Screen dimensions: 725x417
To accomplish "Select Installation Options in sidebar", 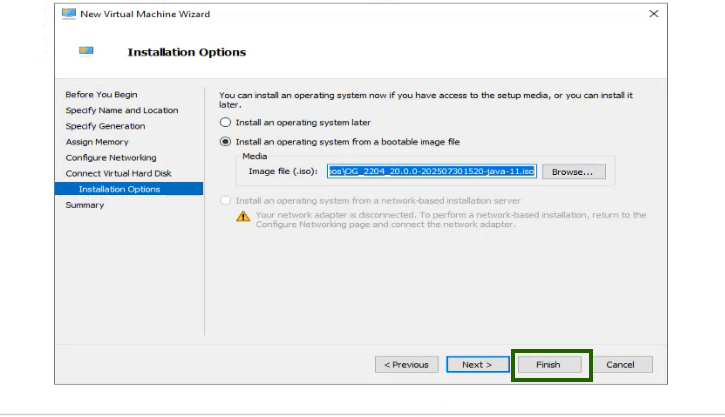I will pos(119,189).
